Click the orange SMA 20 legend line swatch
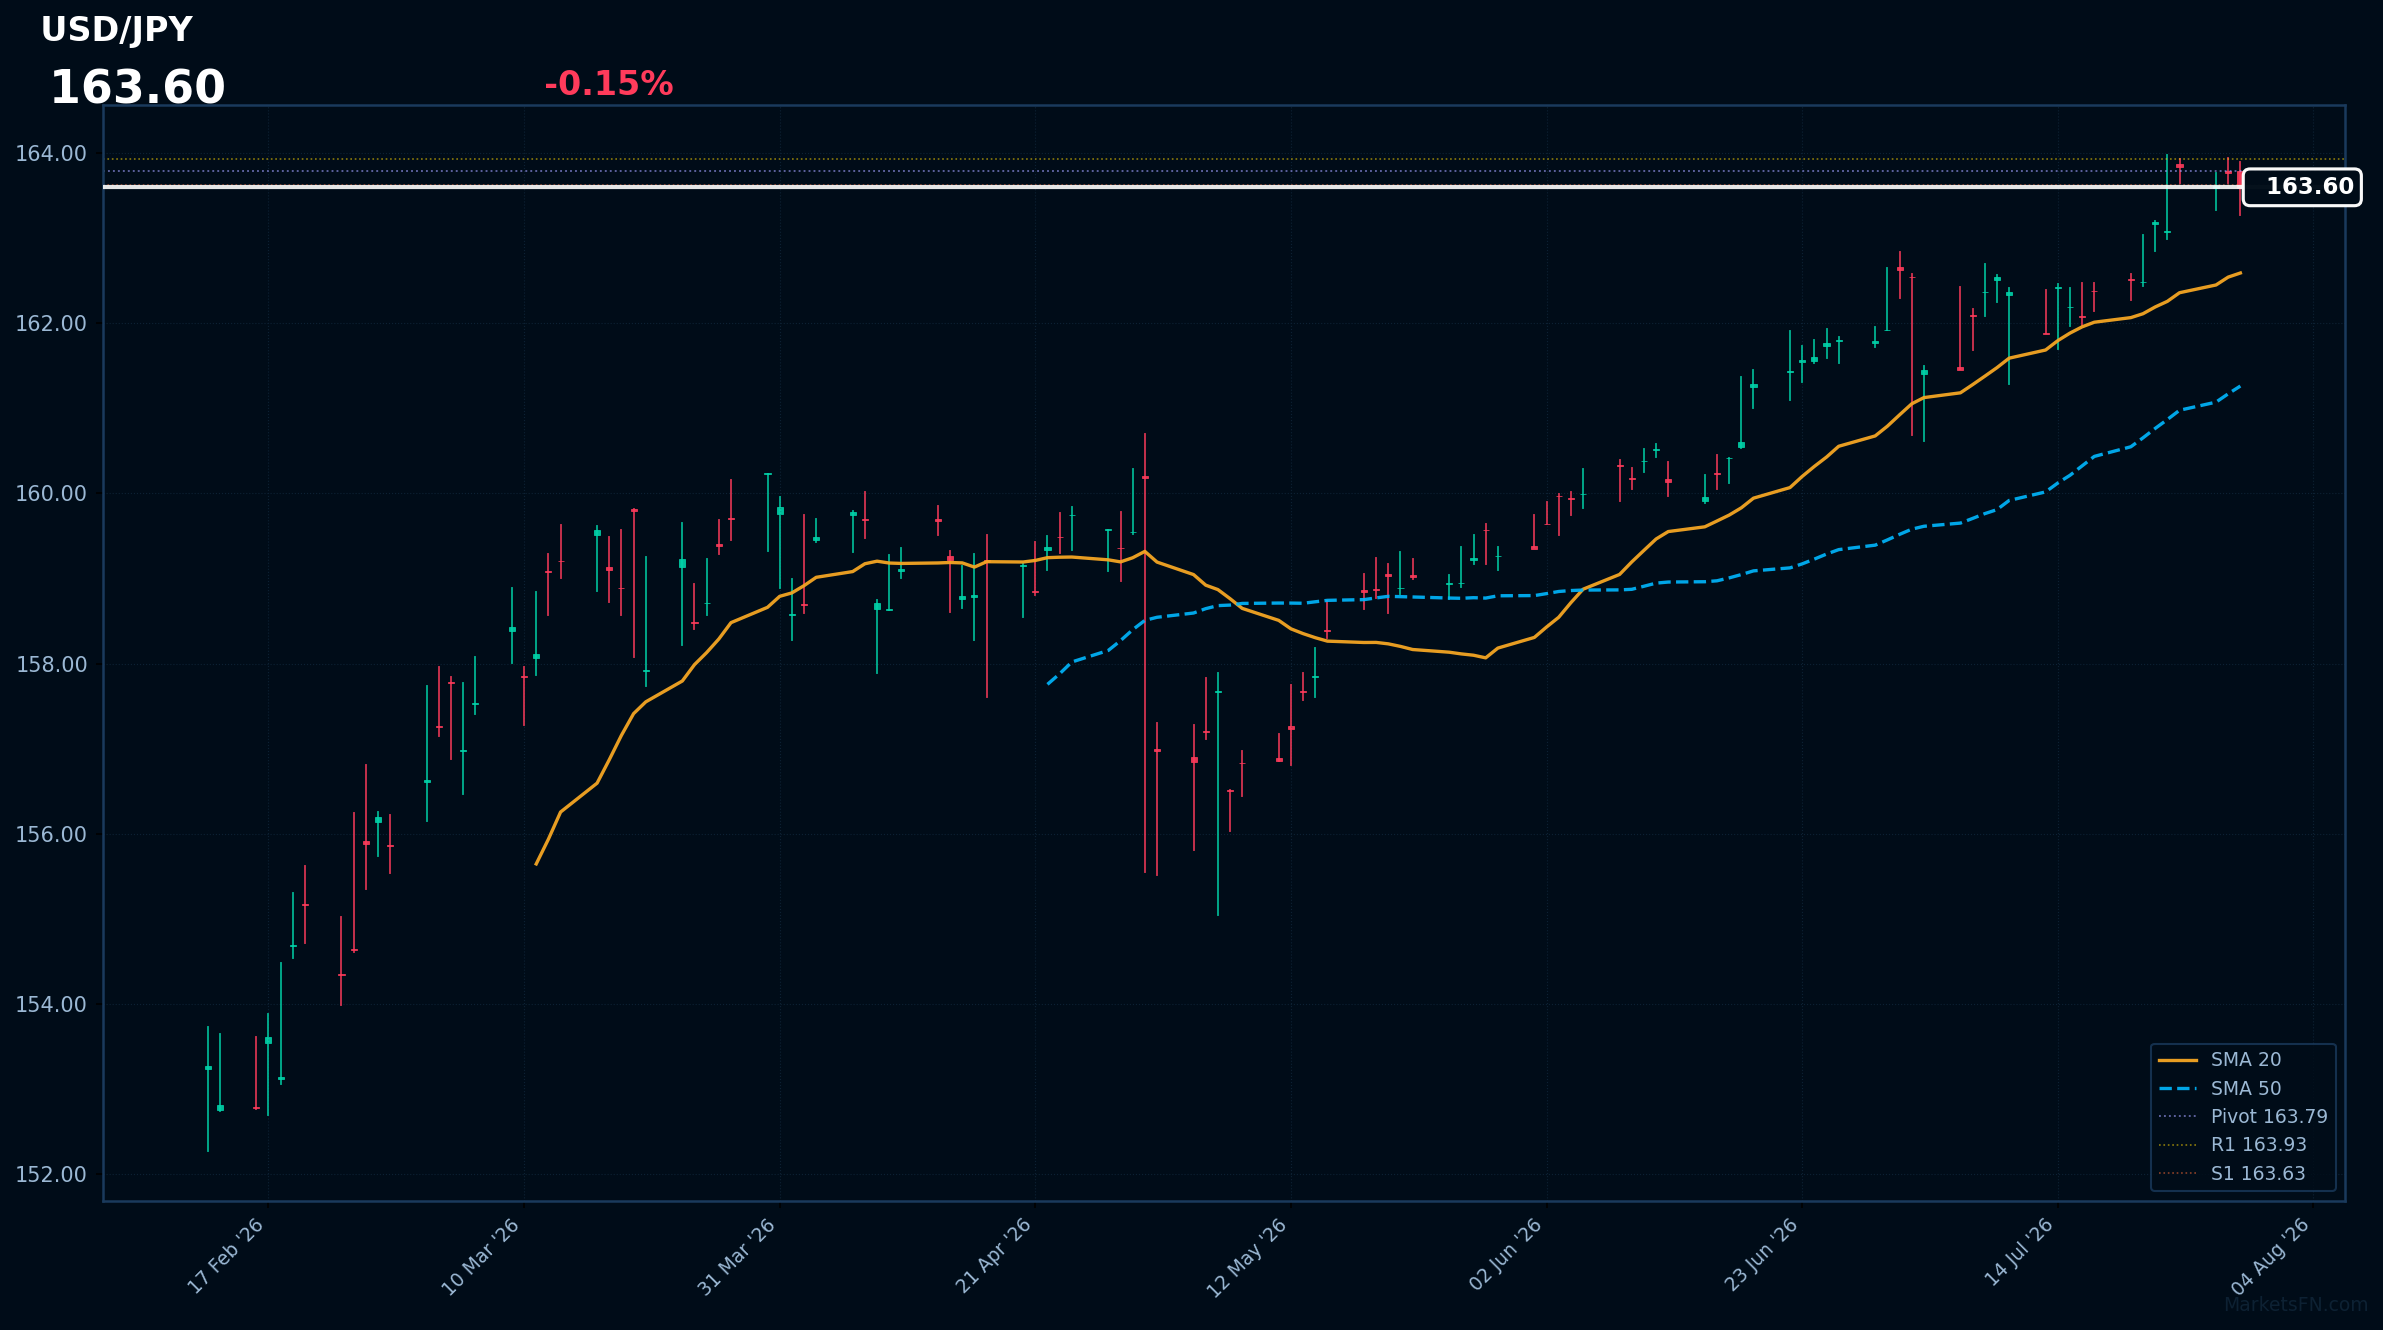 (x=2177, y=1060)
